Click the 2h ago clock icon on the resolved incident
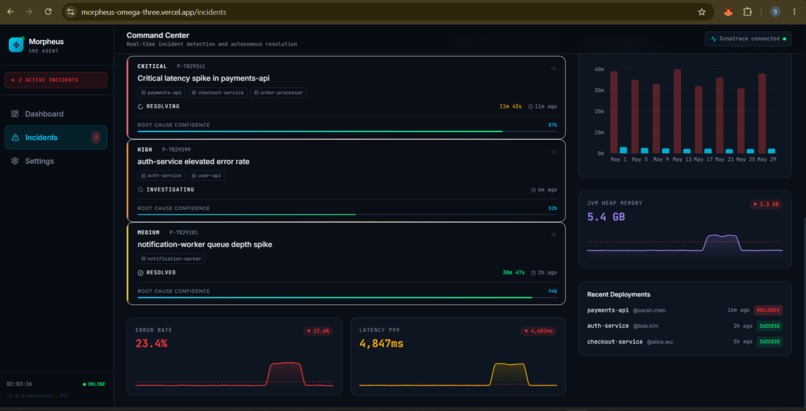Image resolution: width=806 pixels, height=411 pixels. tap(534, 273)
